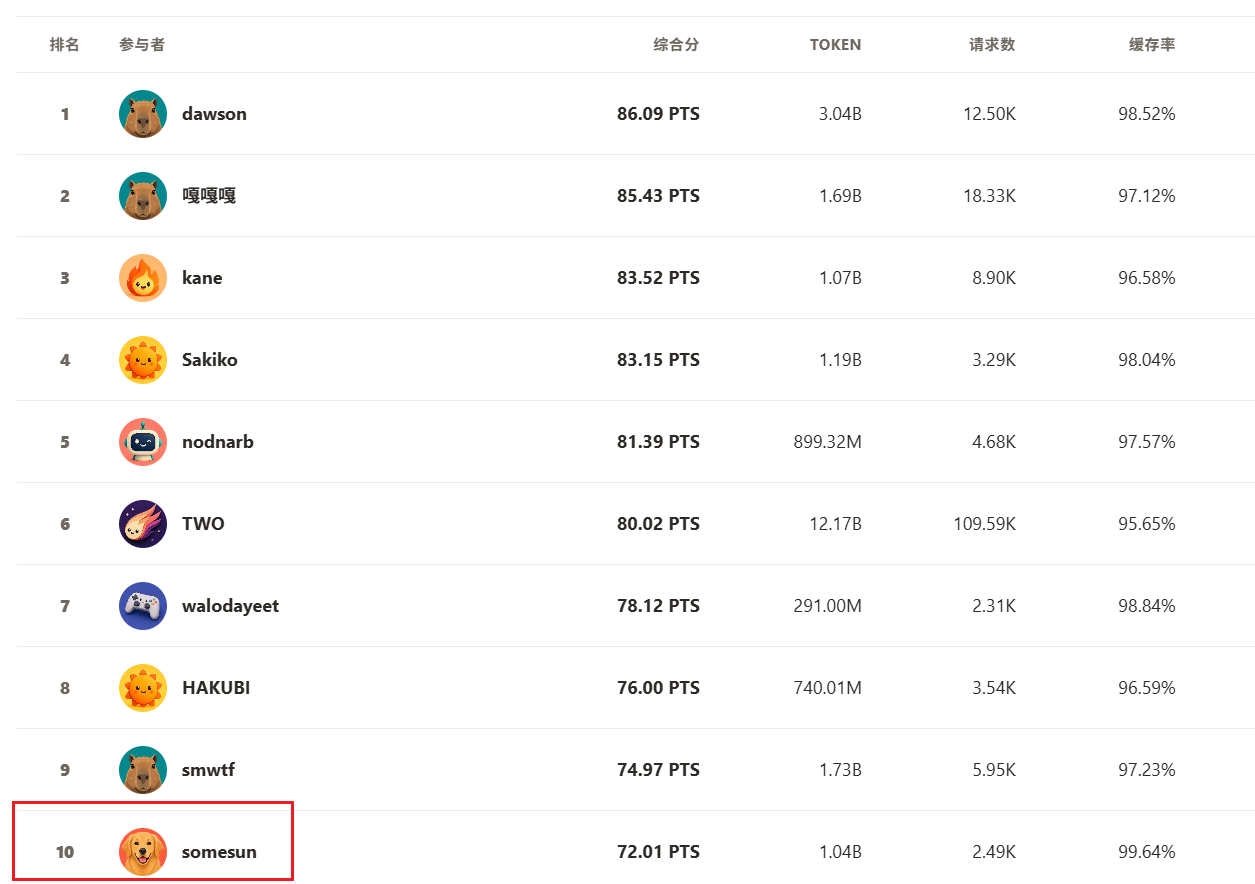The image size is (1255, 884).
Task: Click the 综合分 column header
Action: tap(676, 45)
